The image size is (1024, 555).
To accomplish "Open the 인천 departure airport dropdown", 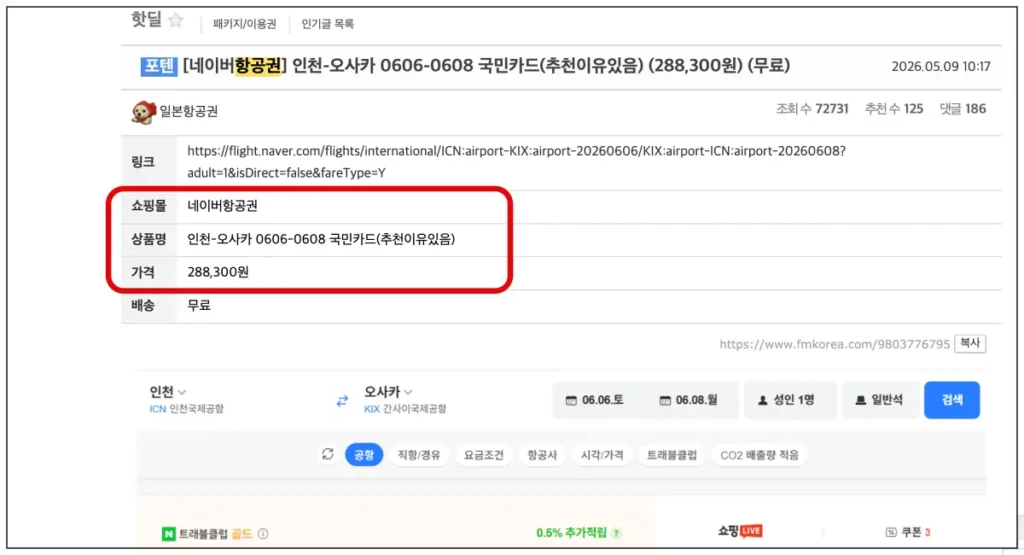I will point(168,392).
